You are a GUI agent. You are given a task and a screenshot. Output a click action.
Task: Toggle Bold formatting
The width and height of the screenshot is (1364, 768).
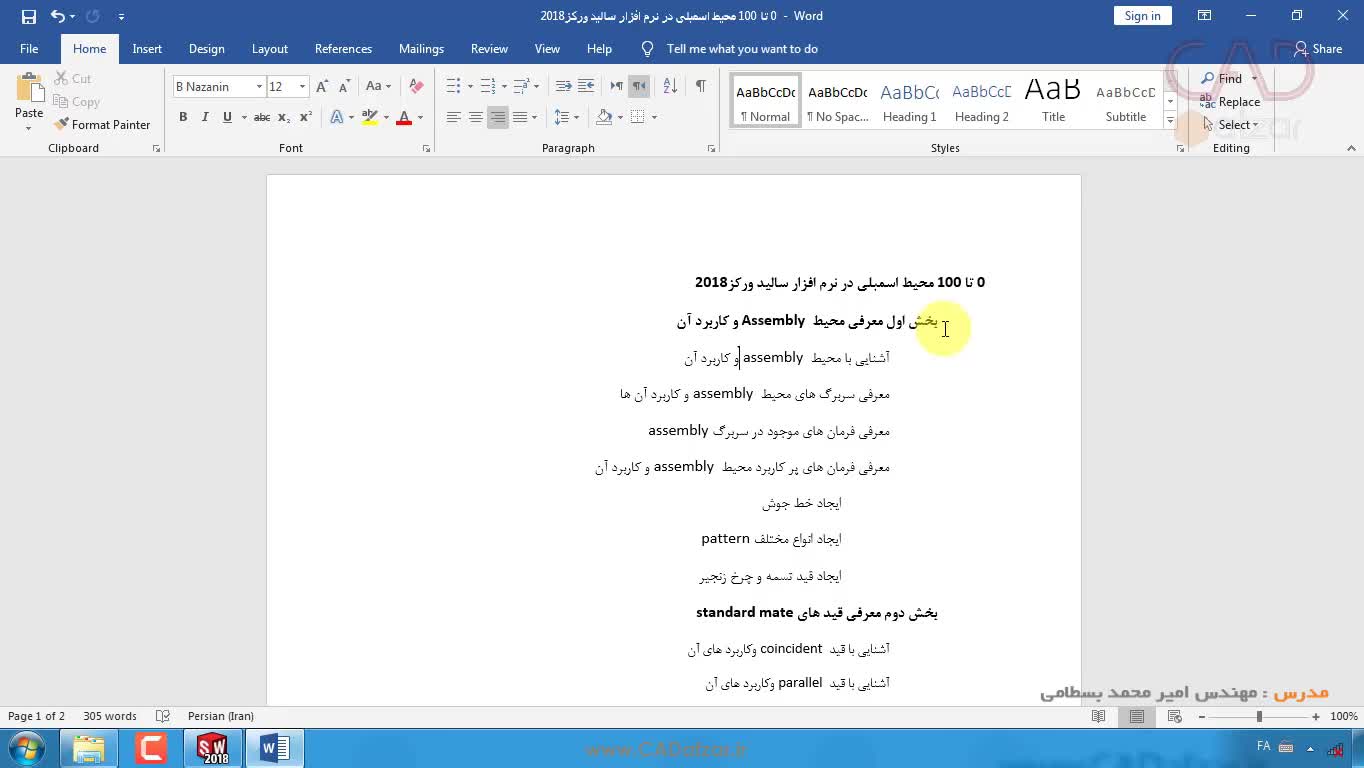183,118
